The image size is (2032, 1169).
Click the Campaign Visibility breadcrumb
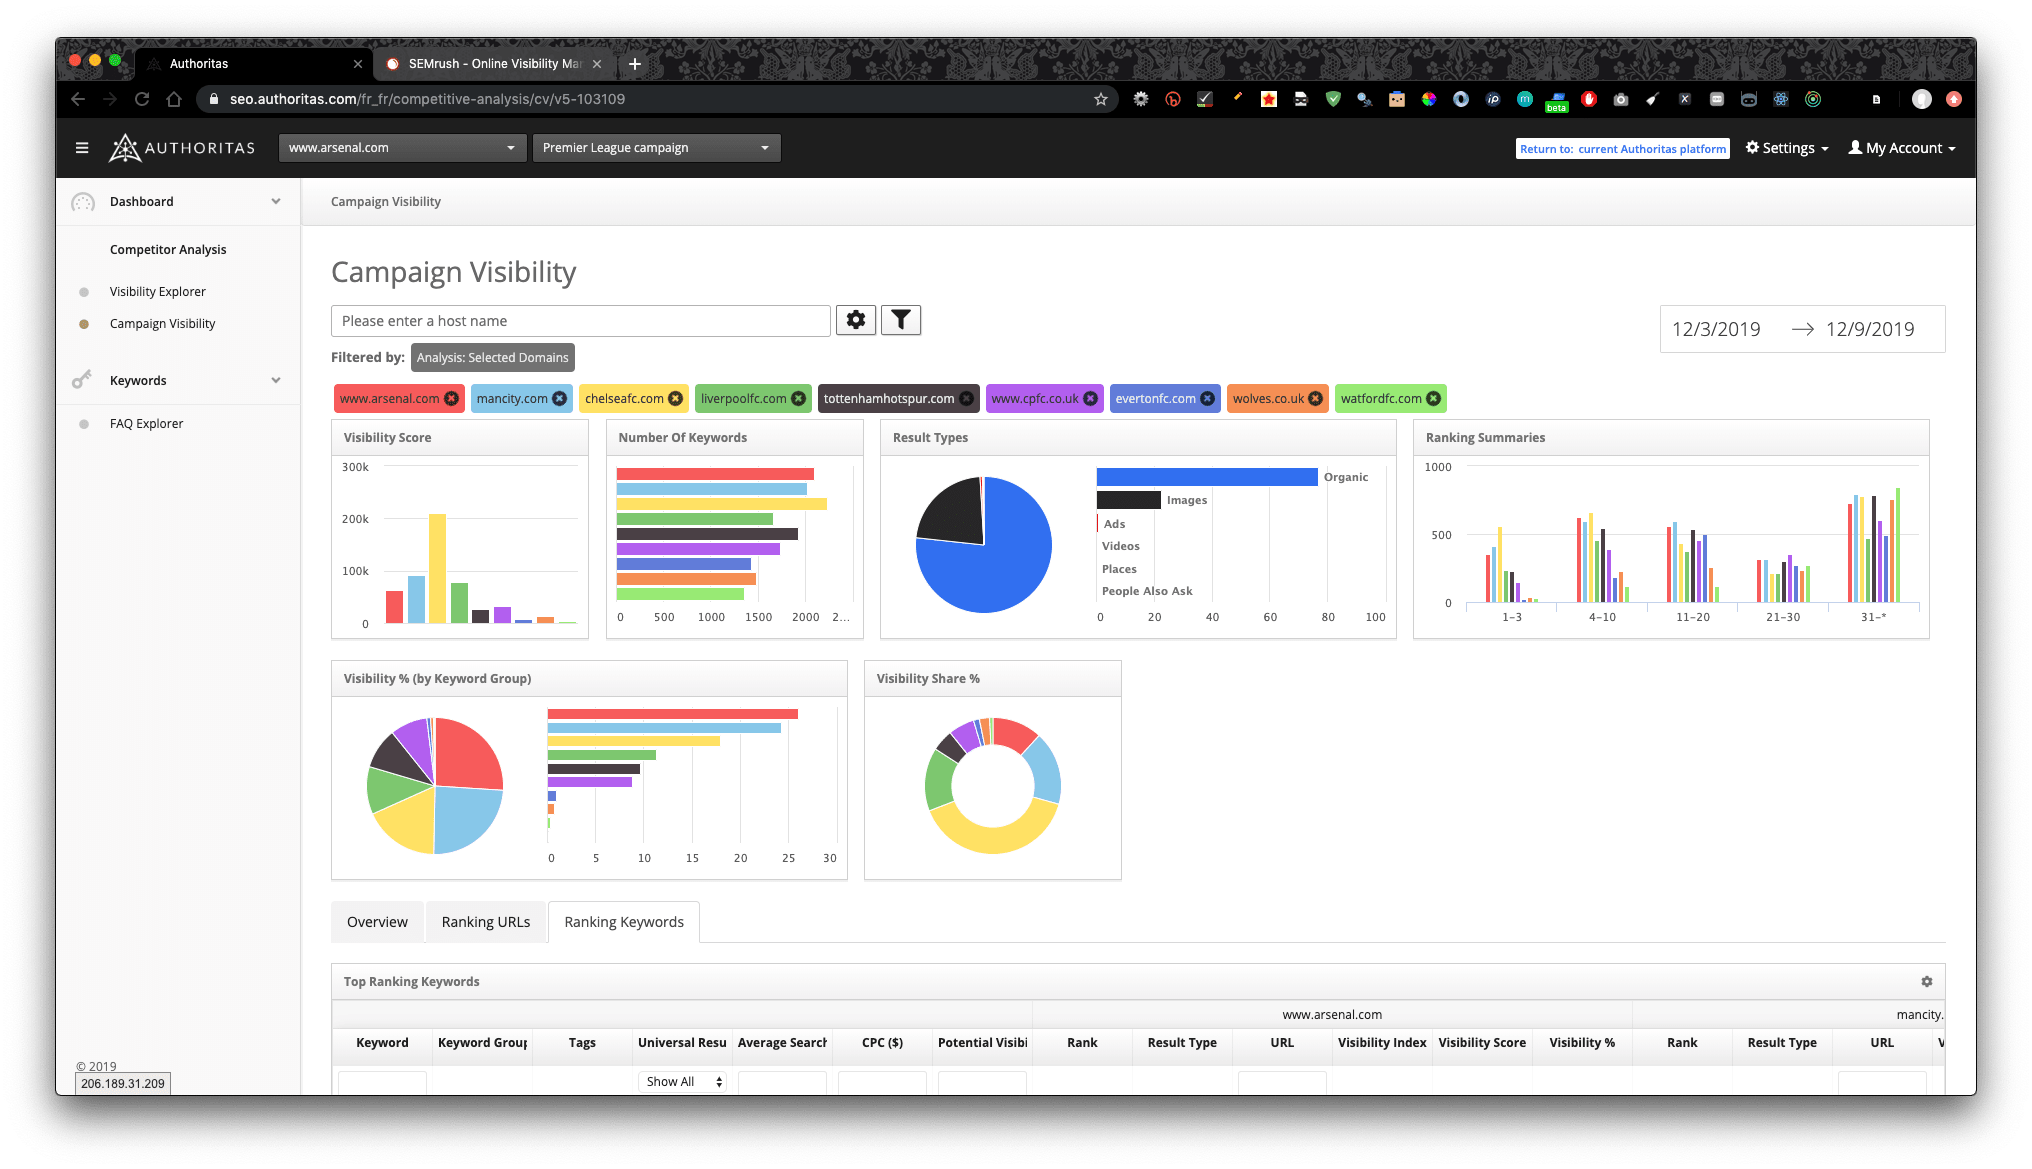click(386, 202)
